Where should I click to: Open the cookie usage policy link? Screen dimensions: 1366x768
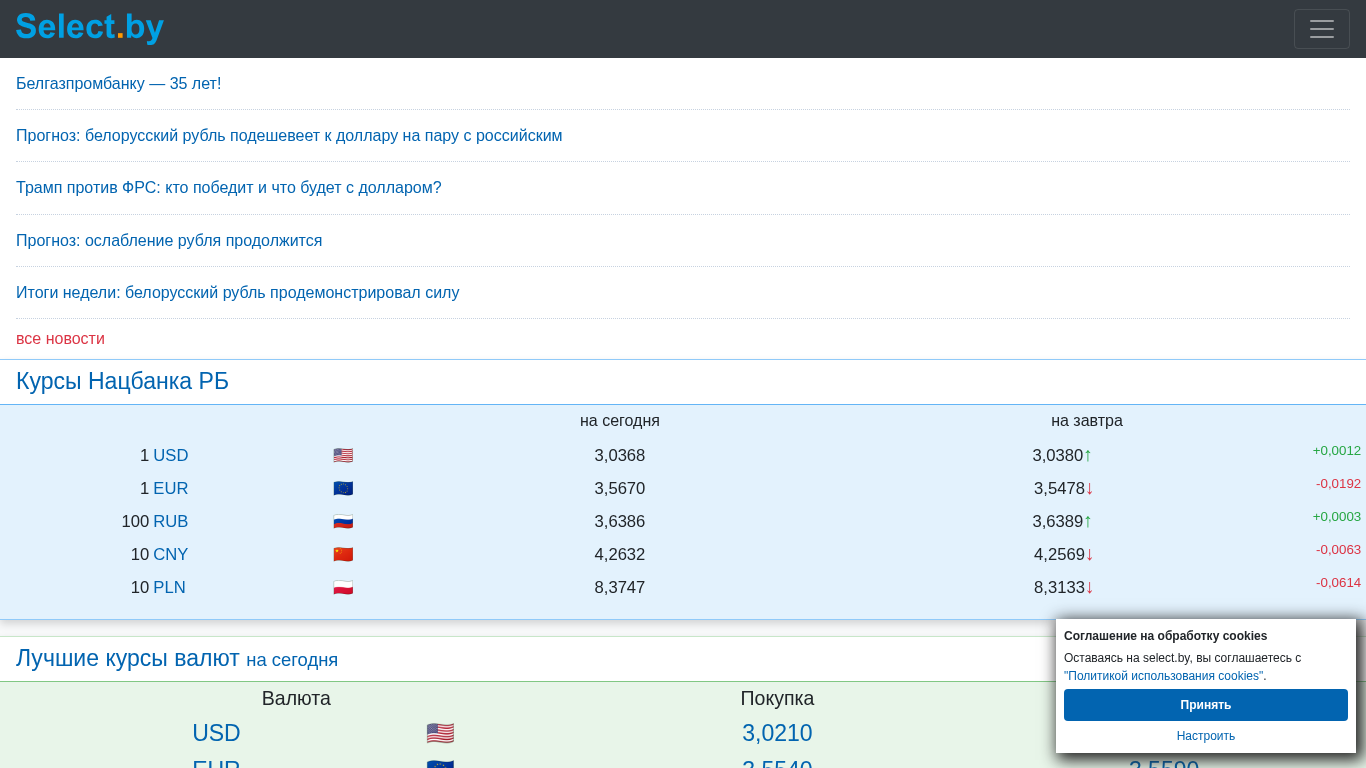[x=1164, y=676]
